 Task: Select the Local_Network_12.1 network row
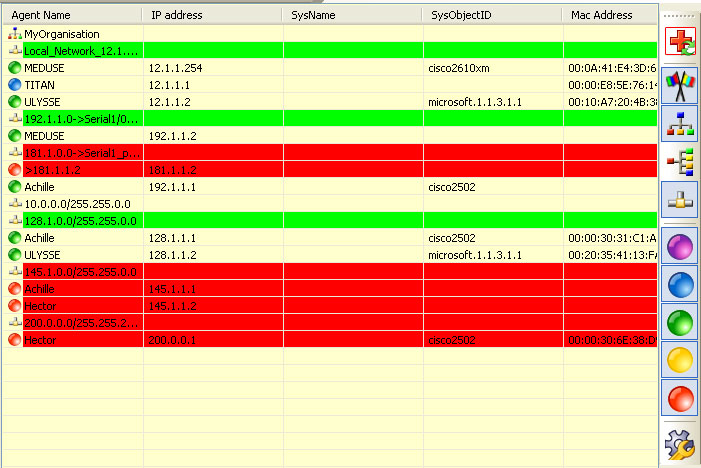point(330,51)
